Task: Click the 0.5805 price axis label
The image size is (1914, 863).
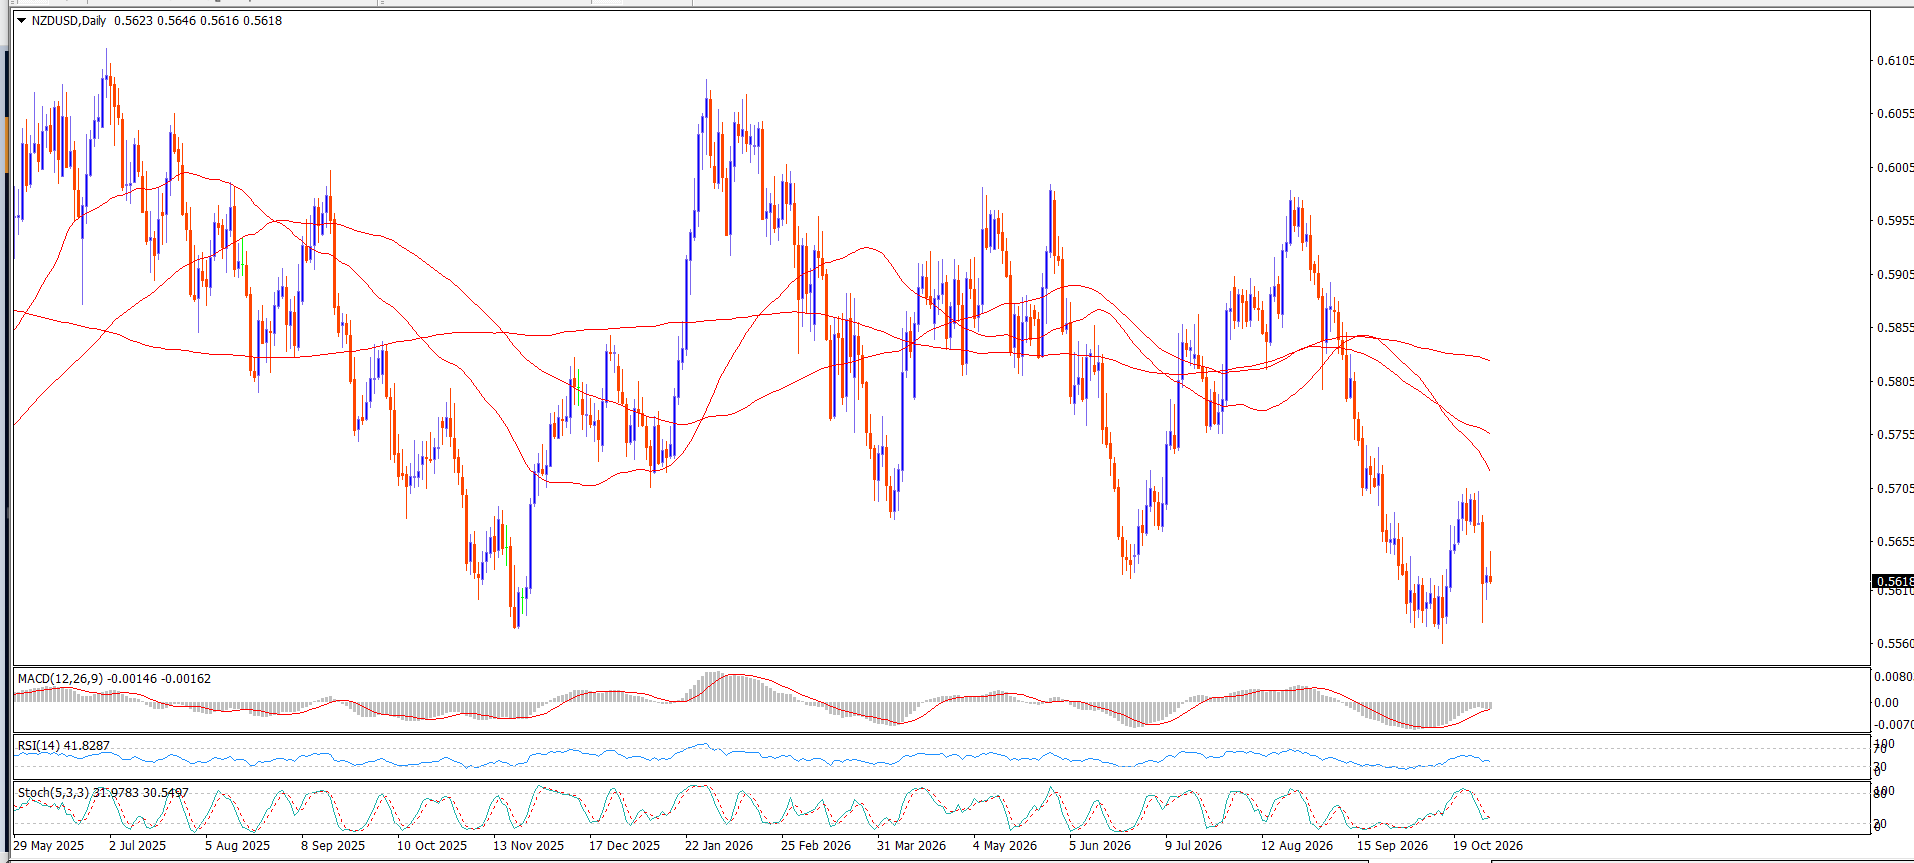Action: [x=1896, y=382]
